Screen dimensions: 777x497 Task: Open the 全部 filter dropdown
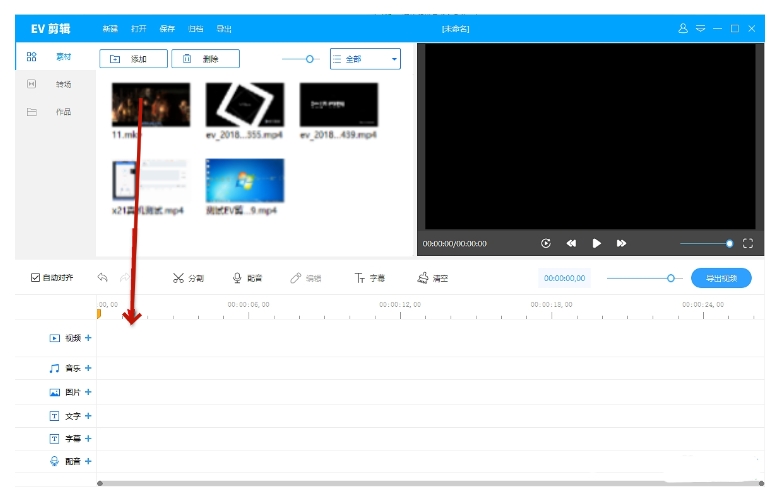pos(365,59)
